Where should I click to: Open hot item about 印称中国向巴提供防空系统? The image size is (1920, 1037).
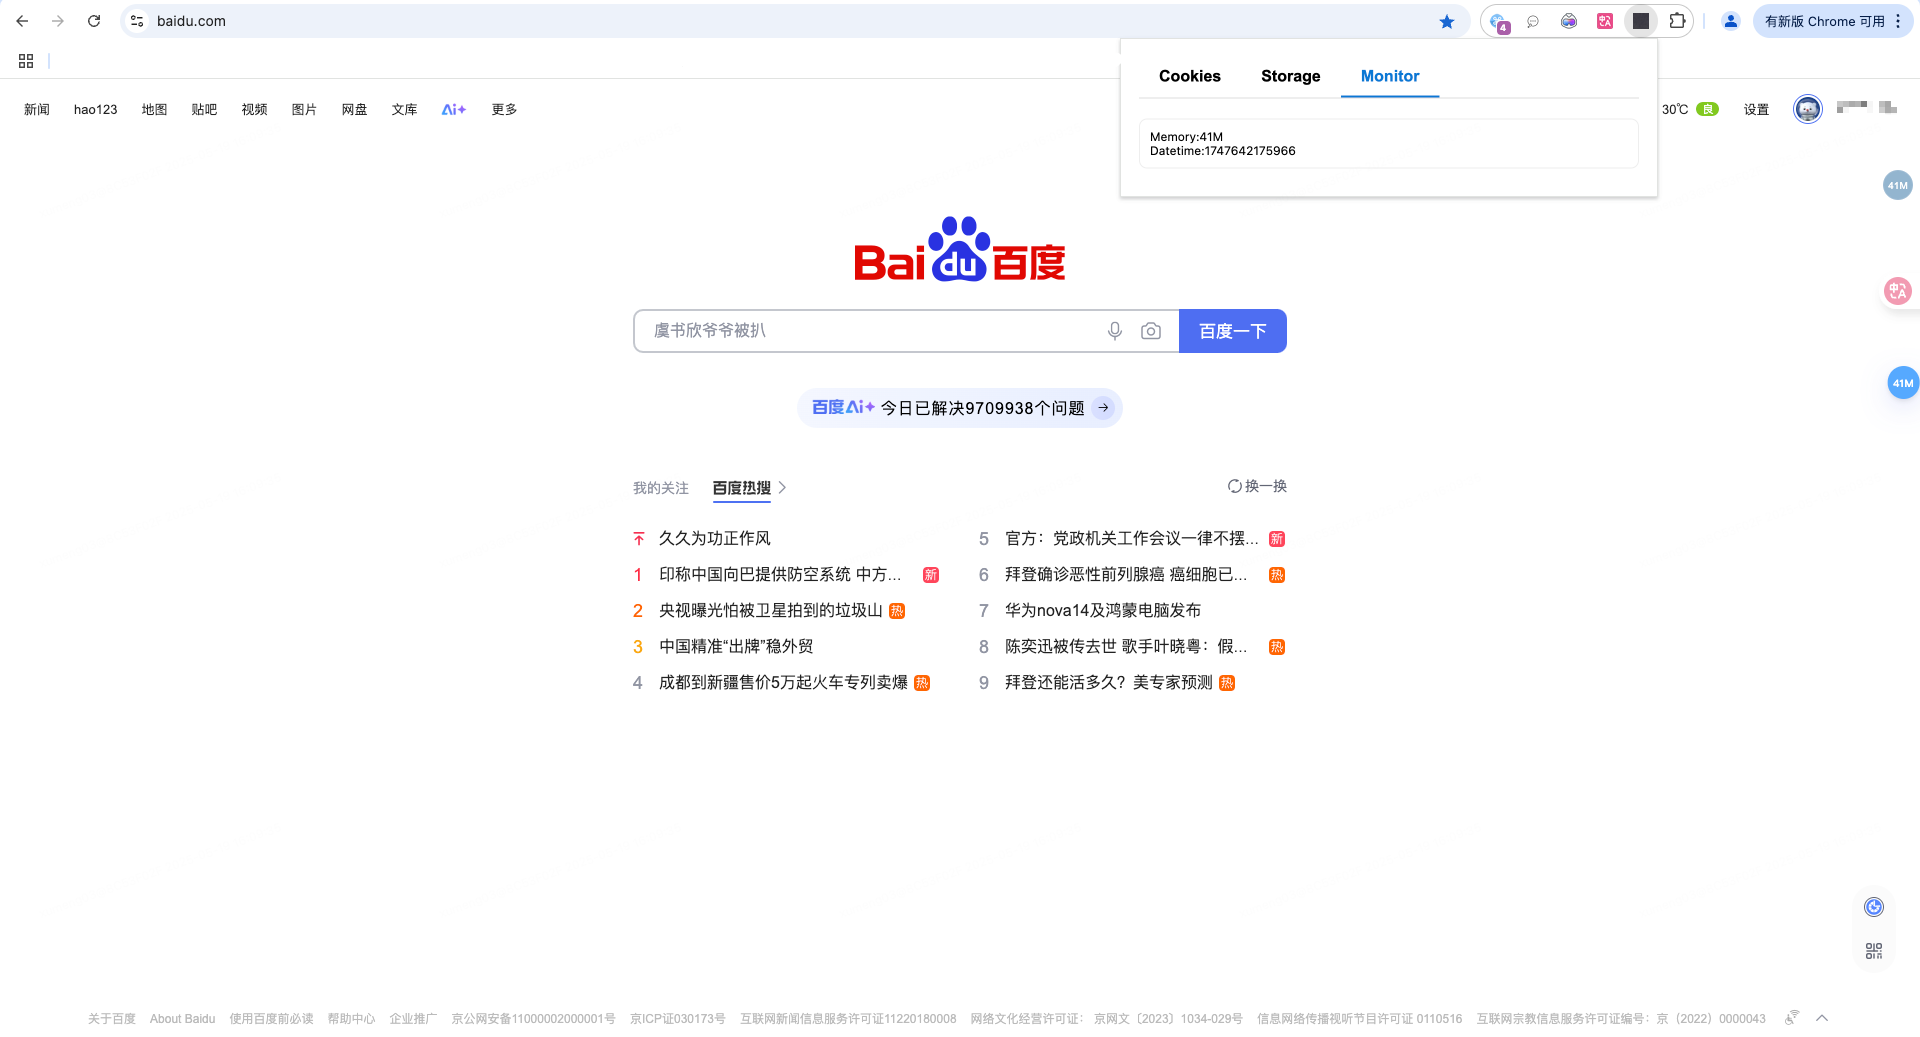(780, 574)
